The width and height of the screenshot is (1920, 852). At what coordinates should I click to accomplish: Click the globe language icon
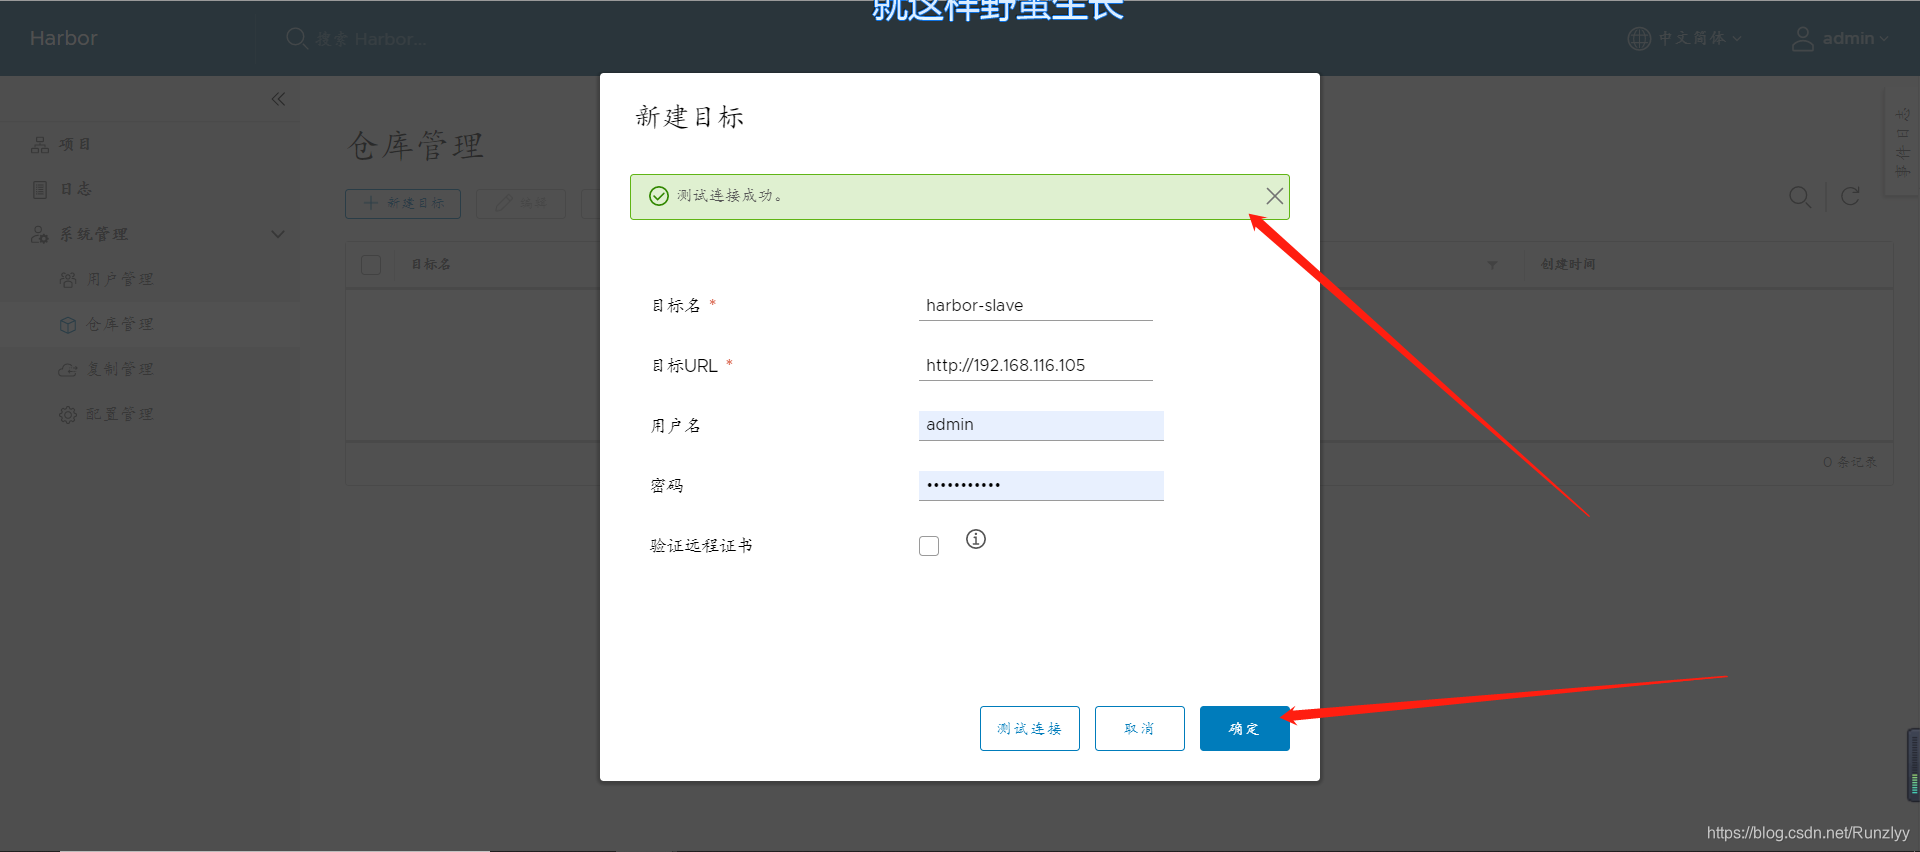click(x=1639, y=38)
